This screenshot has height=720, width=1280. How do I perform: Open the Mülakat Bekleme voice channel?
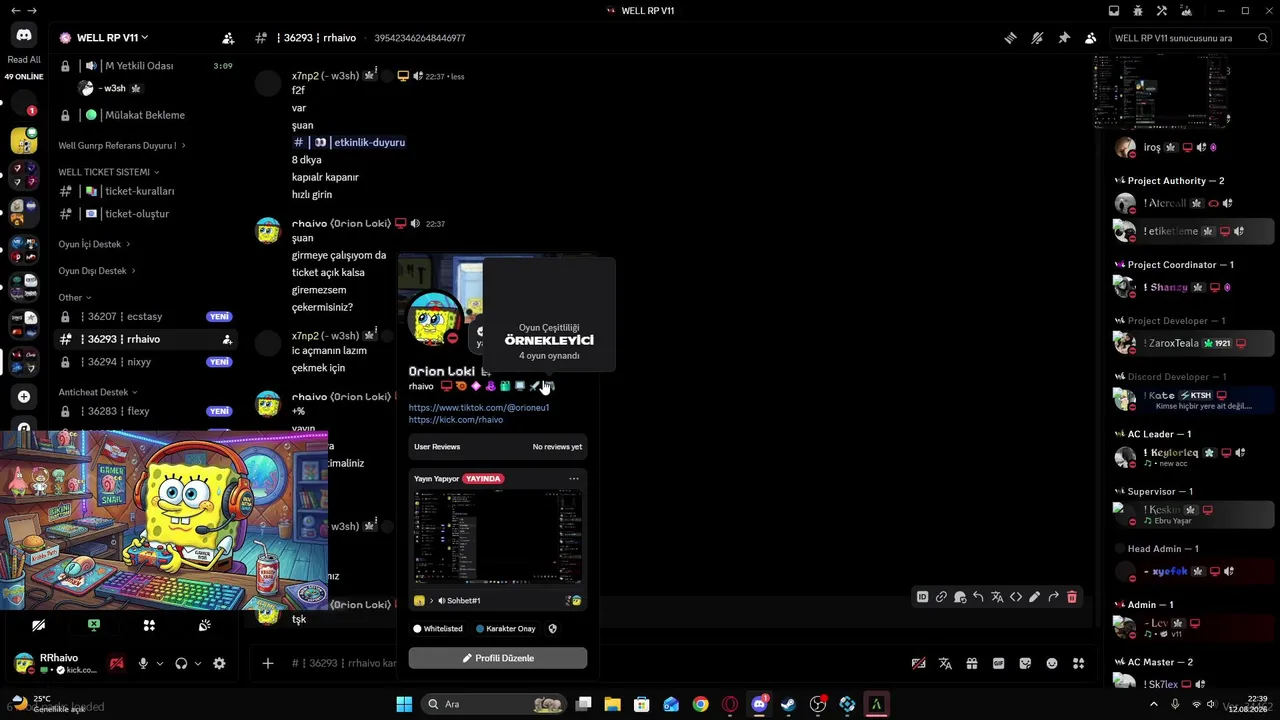click(x=145, y=115)
